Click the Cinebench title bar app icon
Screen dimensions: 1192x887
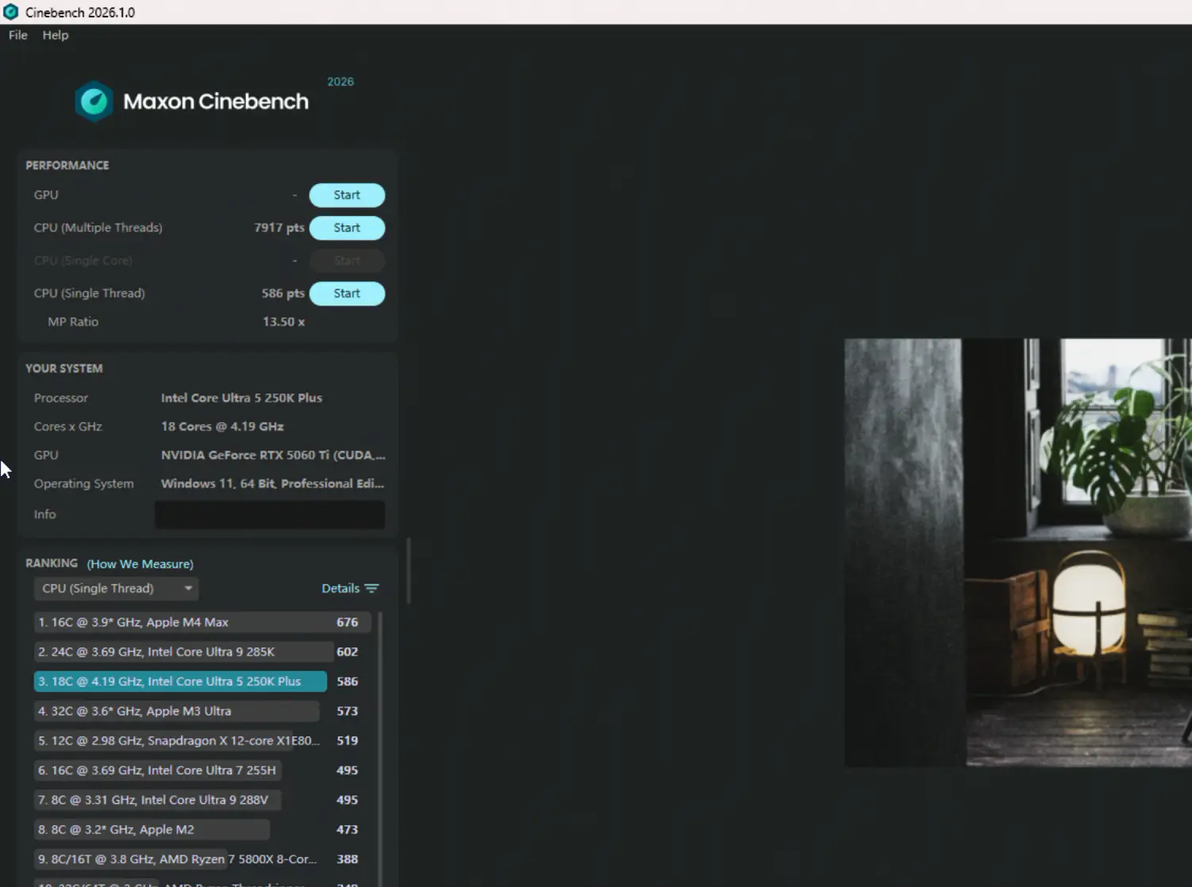(x=11, y=12)
